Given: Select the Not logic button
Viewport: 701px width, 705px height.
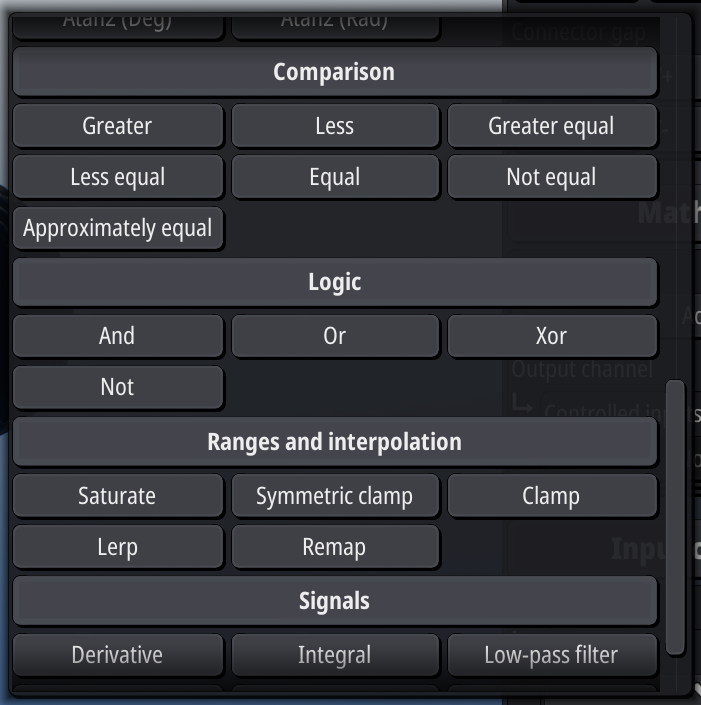Looking at the screenshot, I should (x=118, y=387).
